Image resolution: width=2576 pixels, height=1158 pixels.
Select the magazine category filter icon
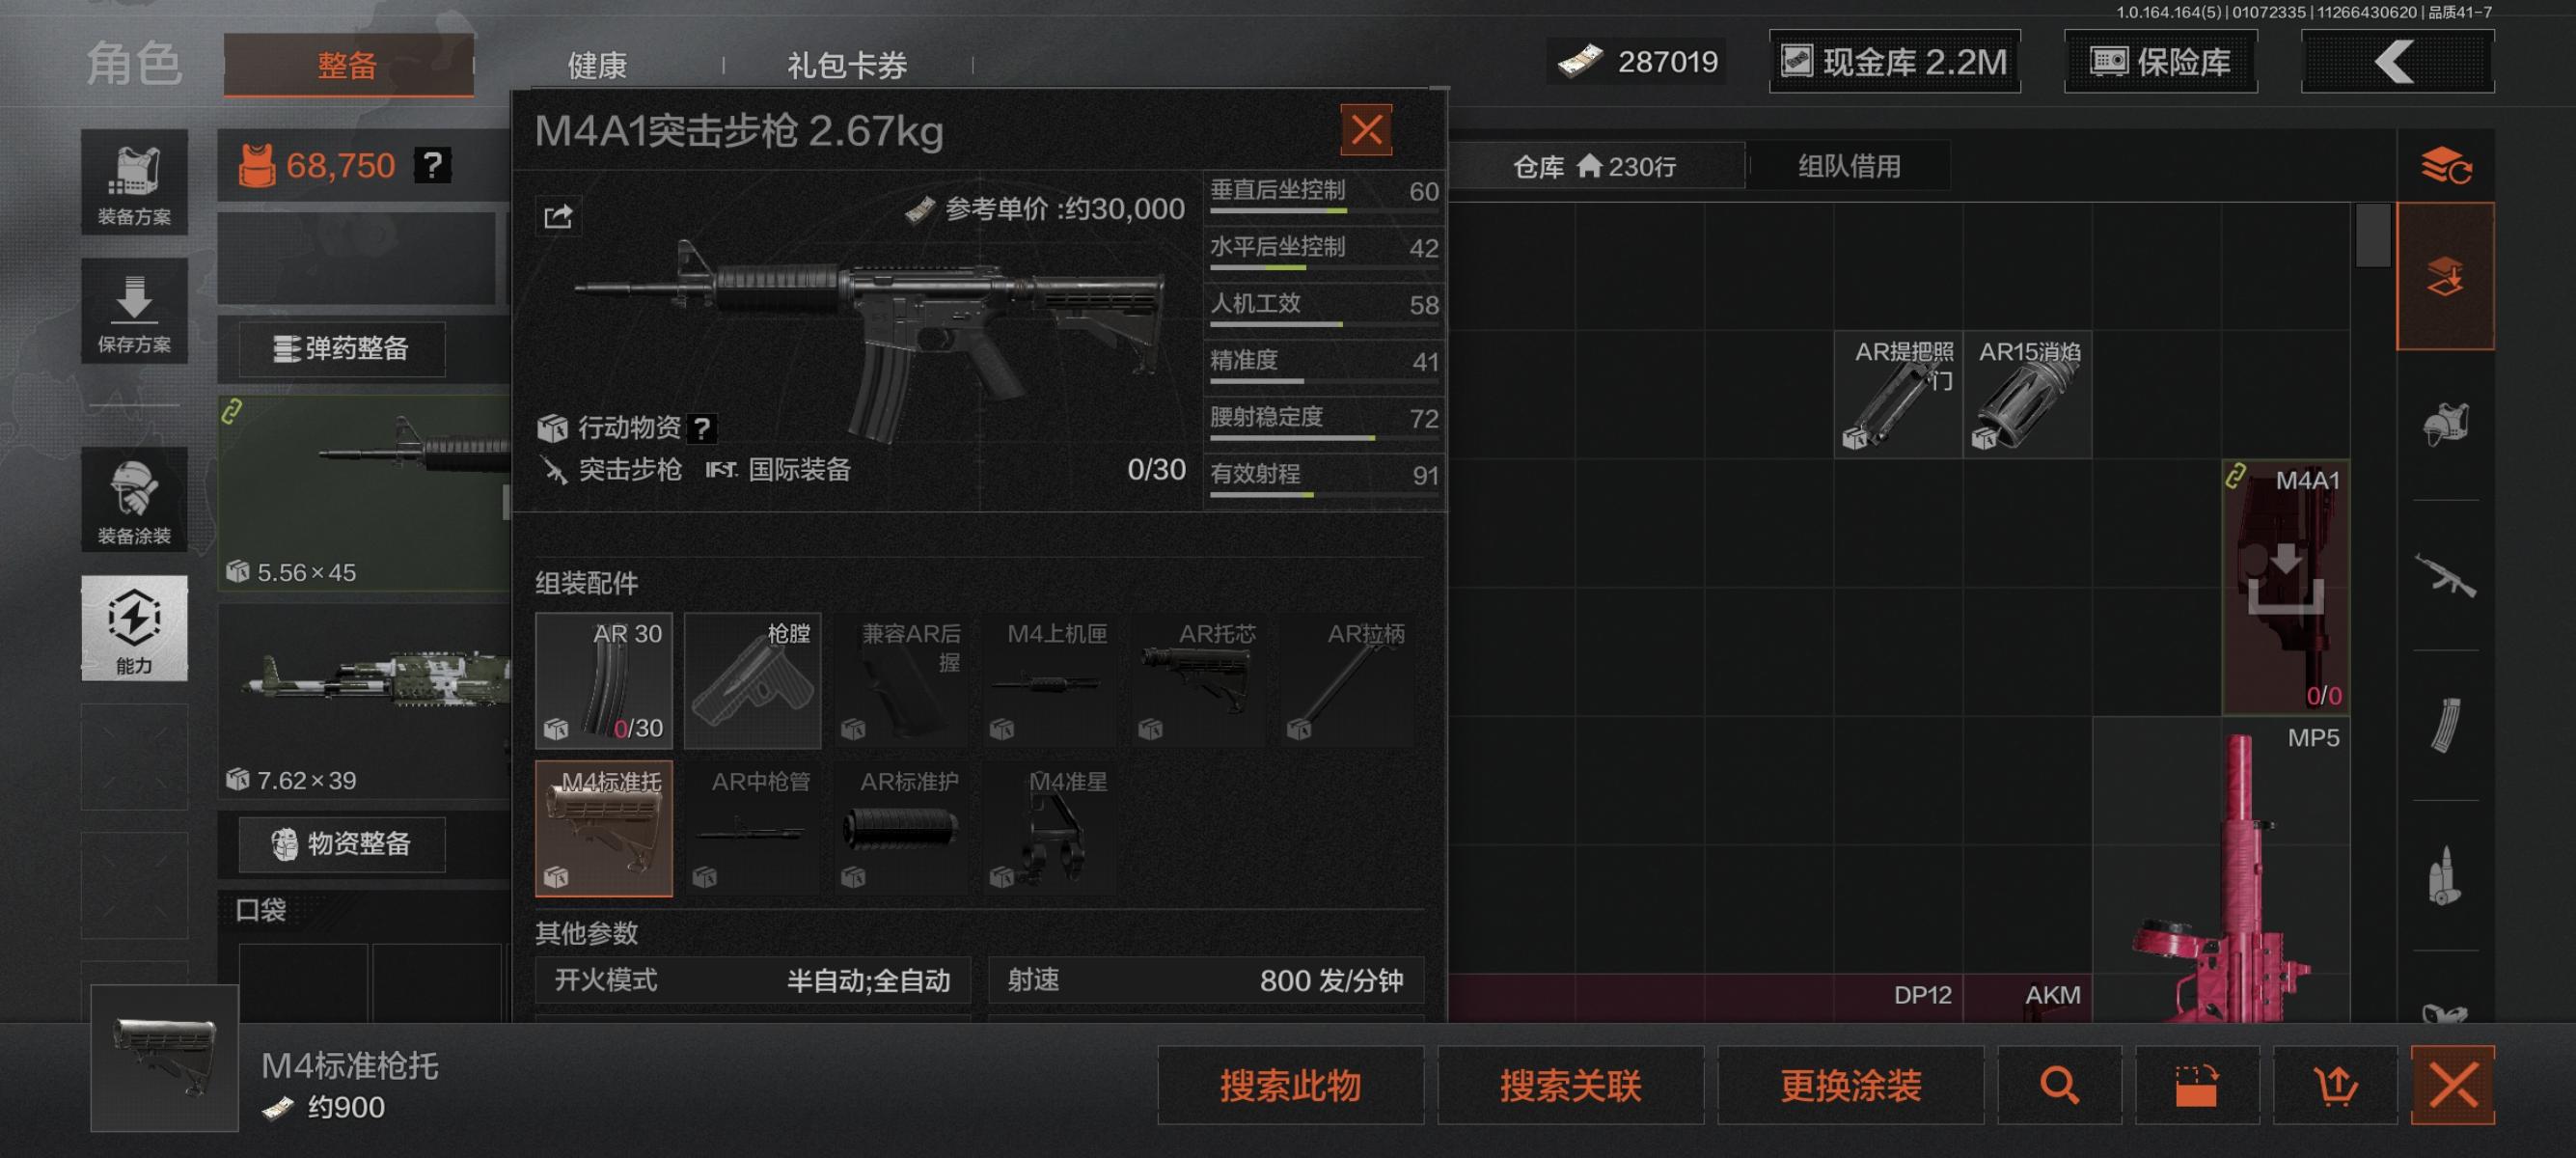(x=2446, y=725)
